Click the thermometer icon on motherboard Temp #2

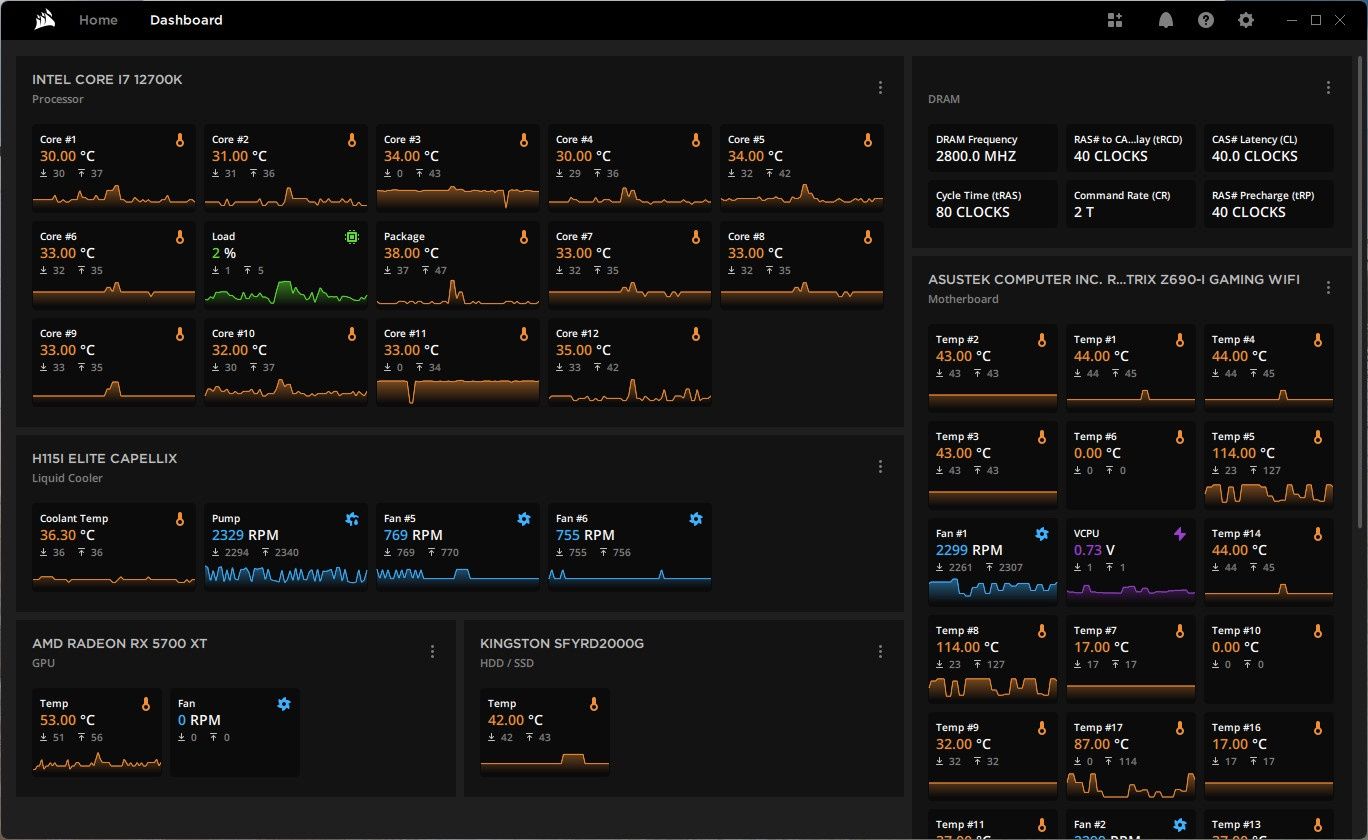coord(1042,341)
